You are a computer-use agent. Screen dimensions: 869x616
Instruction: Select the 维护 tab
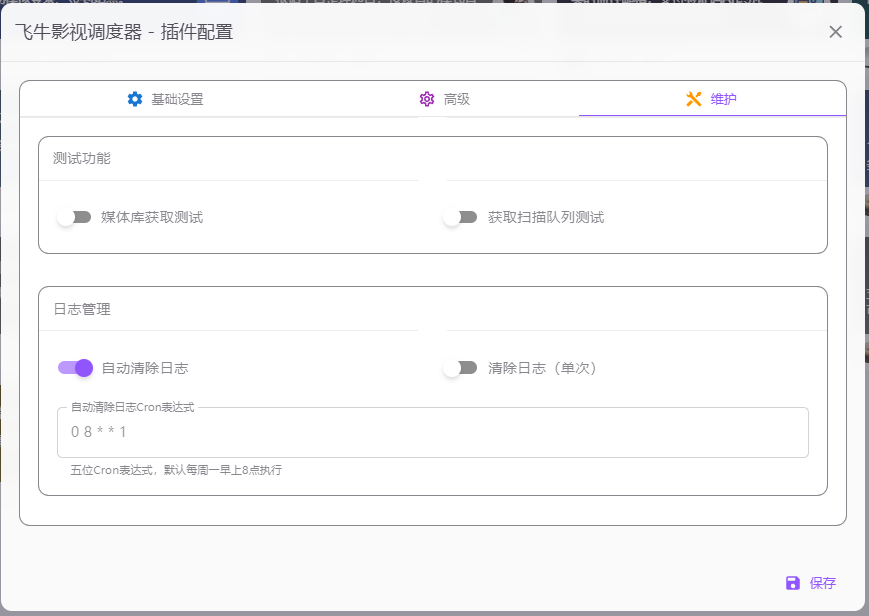point(712,99)
